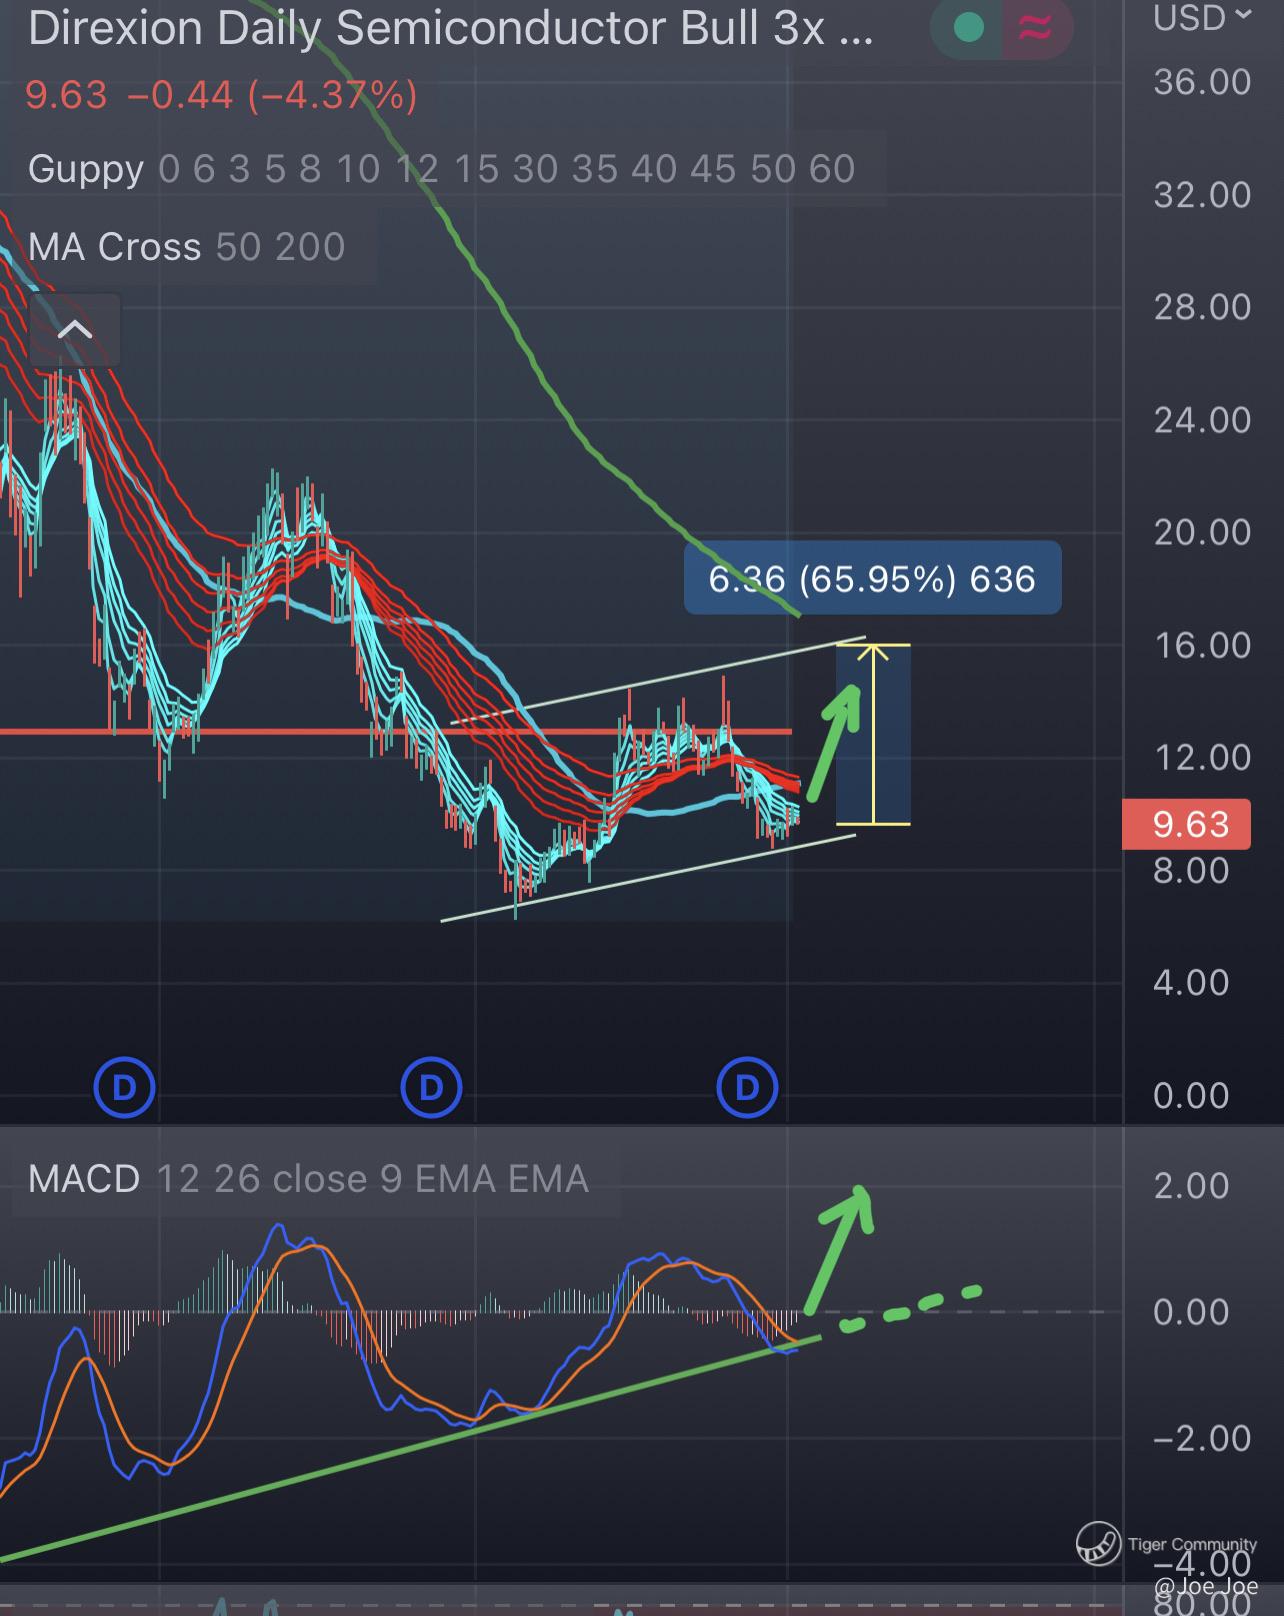
Task: Open the rightmost dividend D marker
Action: (747, 1087)
